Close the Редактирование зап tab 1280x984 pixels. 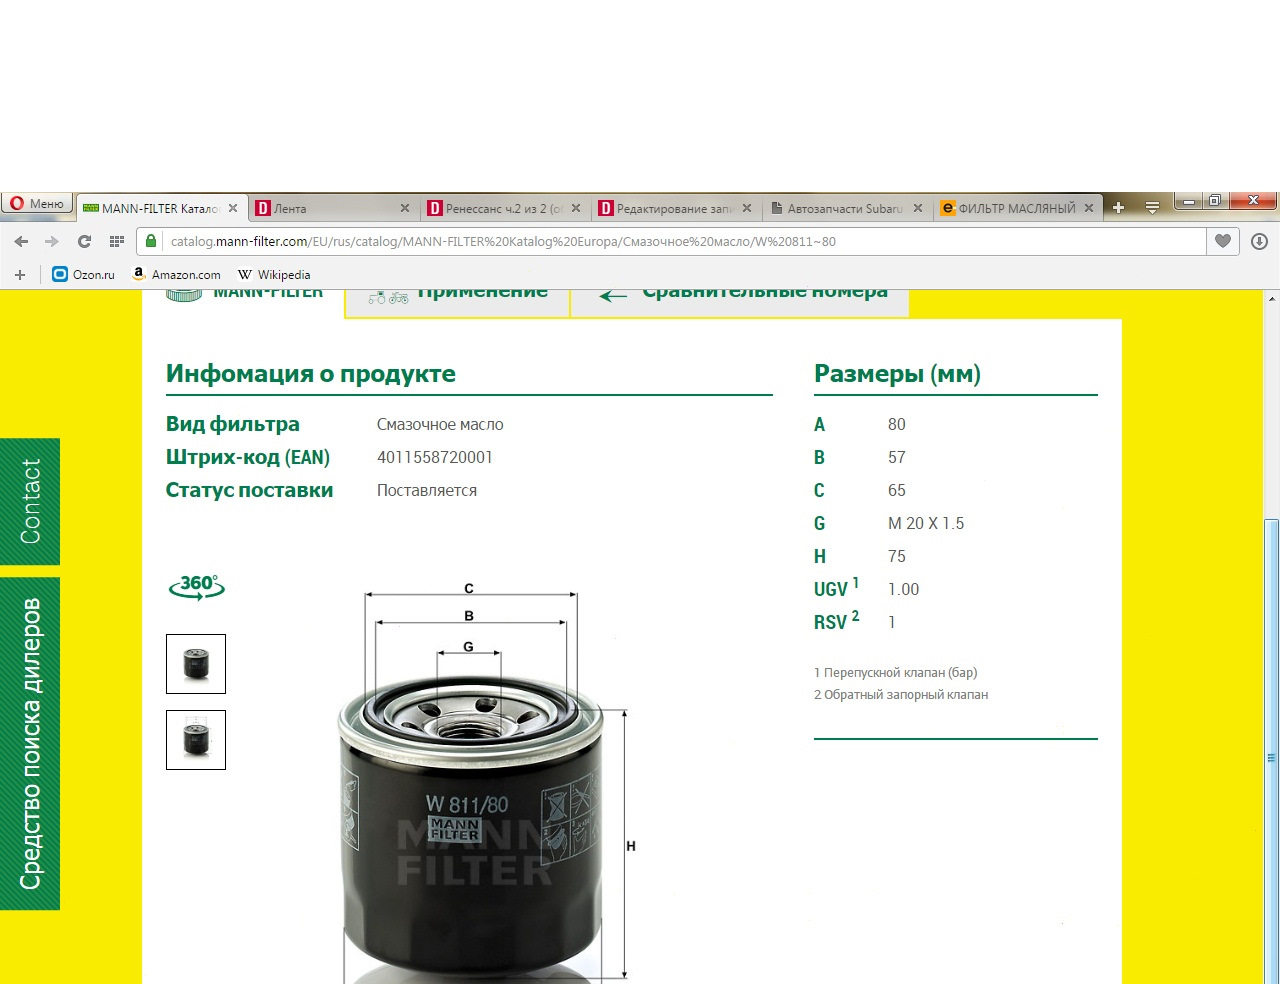(747, 208)
